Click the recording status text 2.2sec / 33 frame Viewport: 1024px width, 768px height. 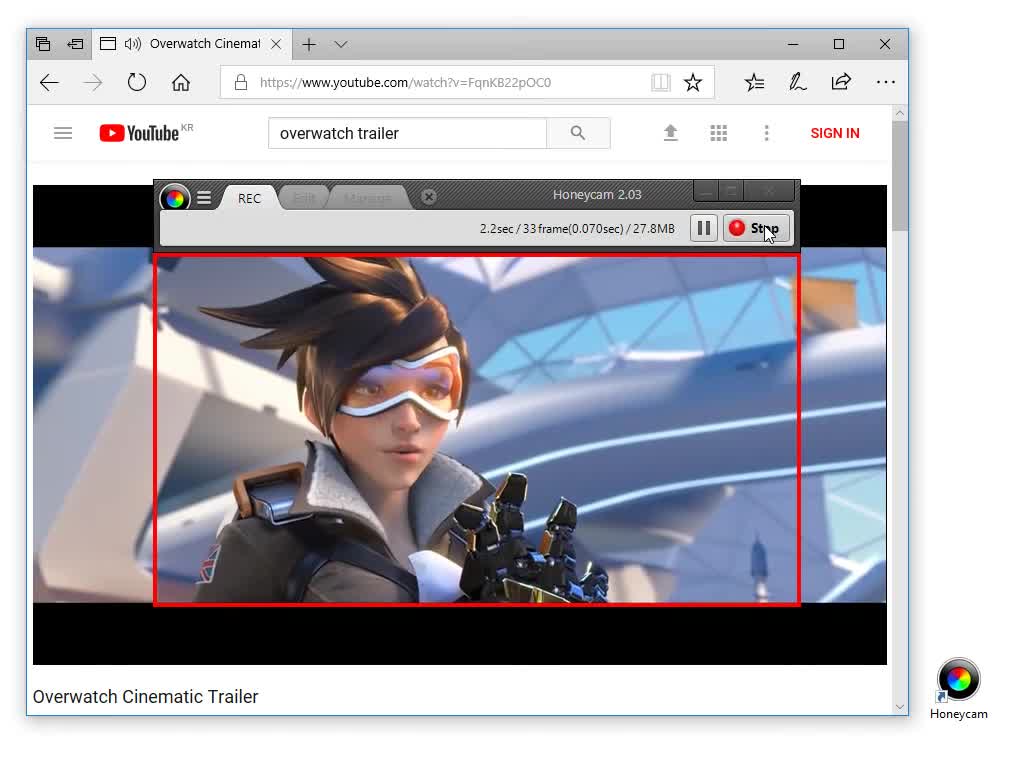577,229
